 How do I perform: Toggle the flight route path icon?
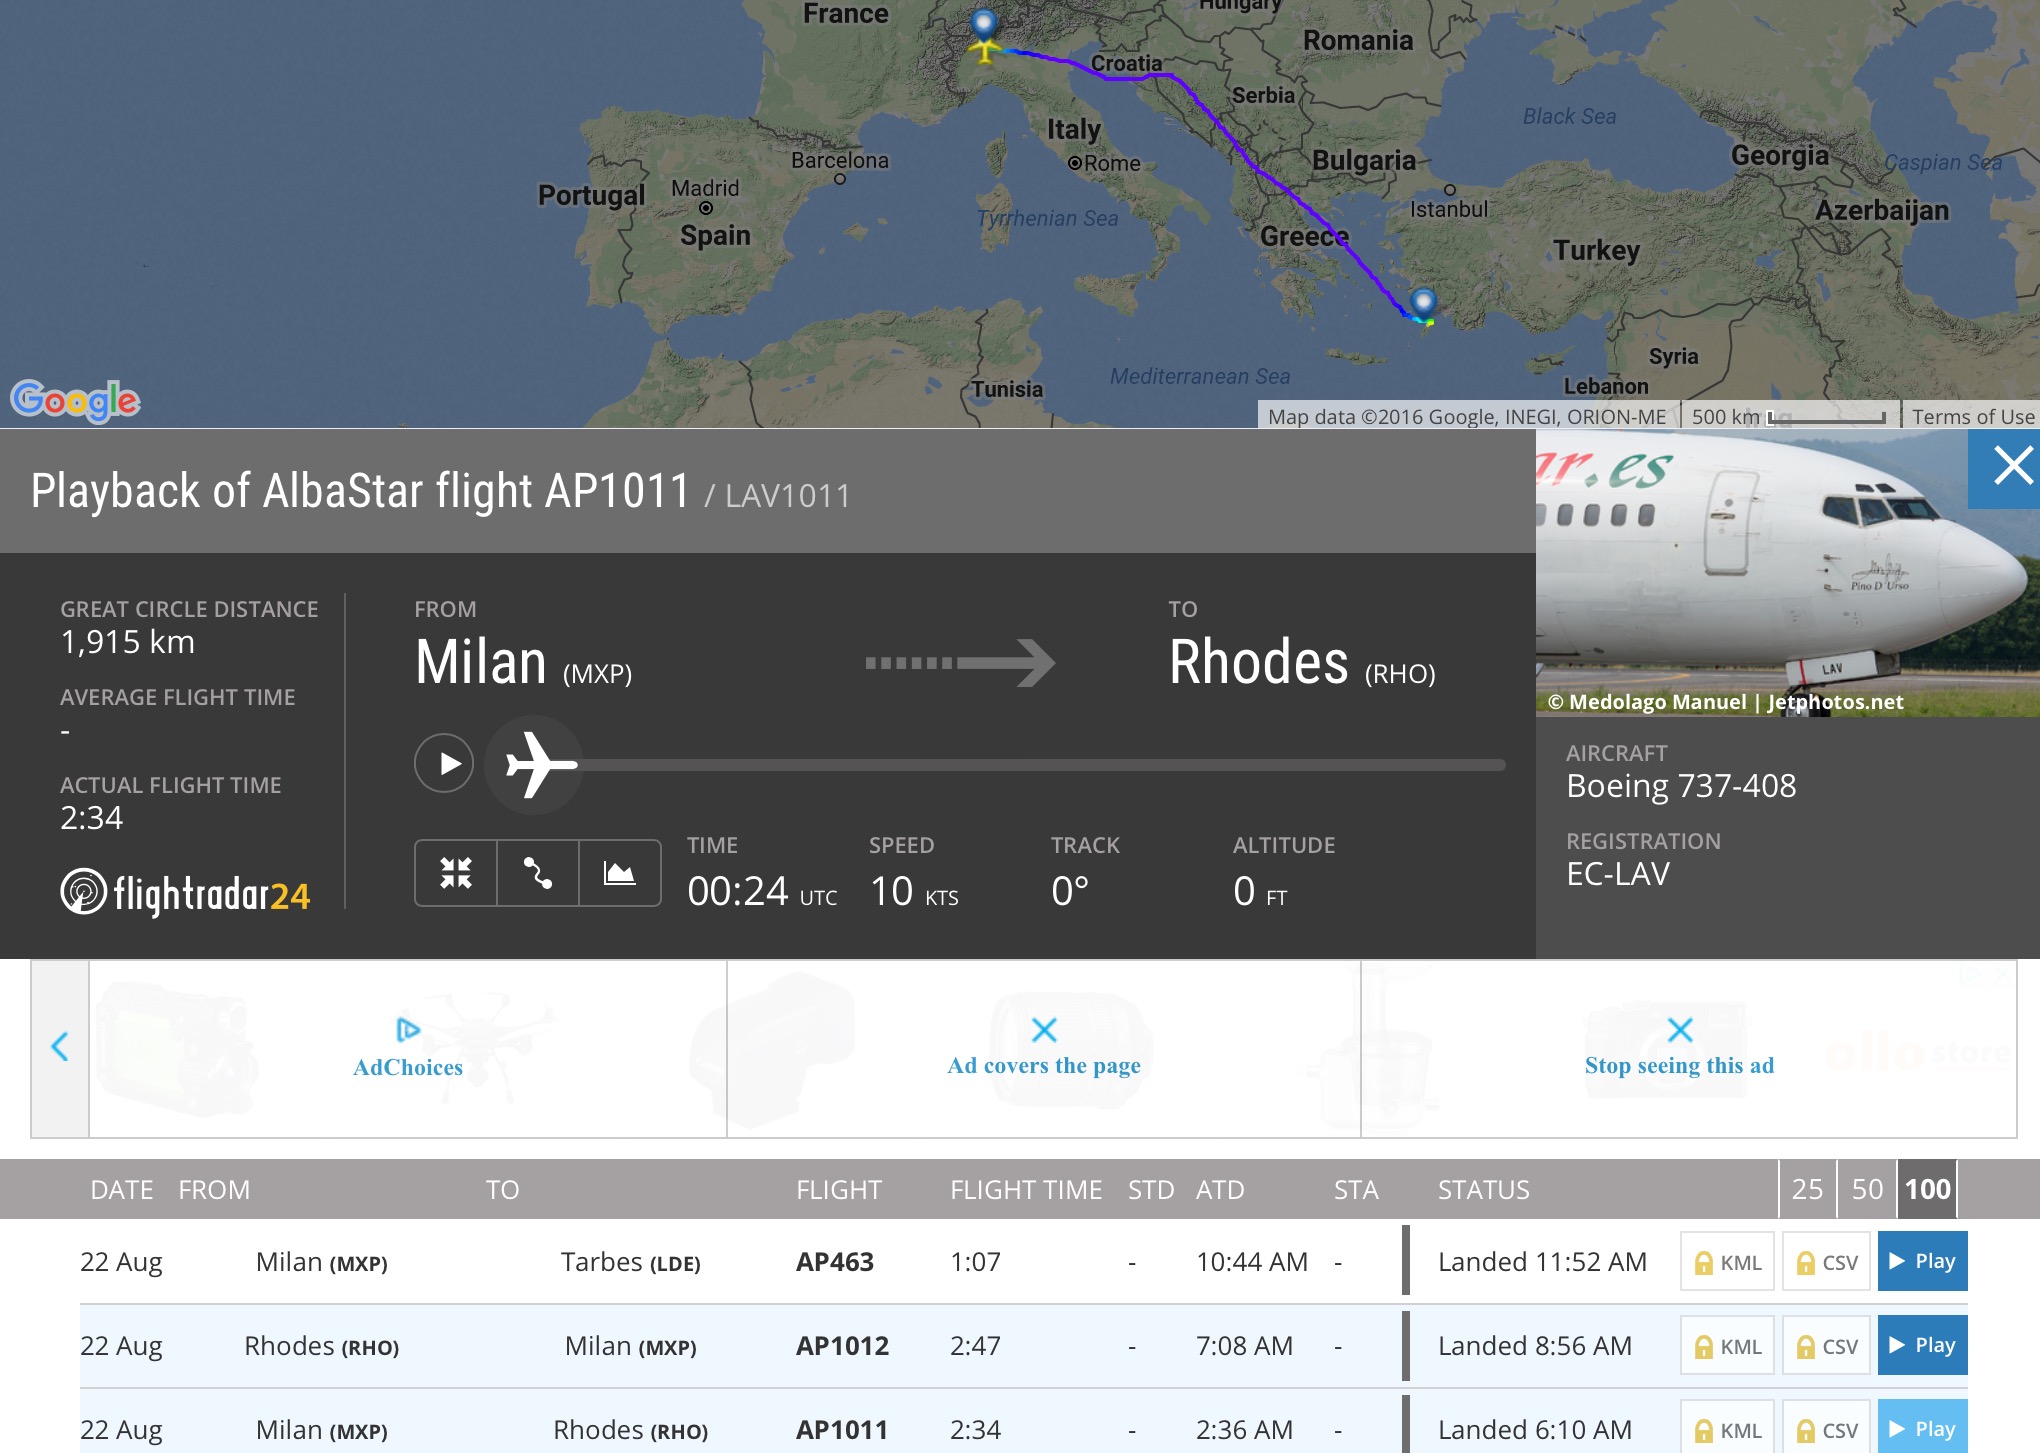538,873
